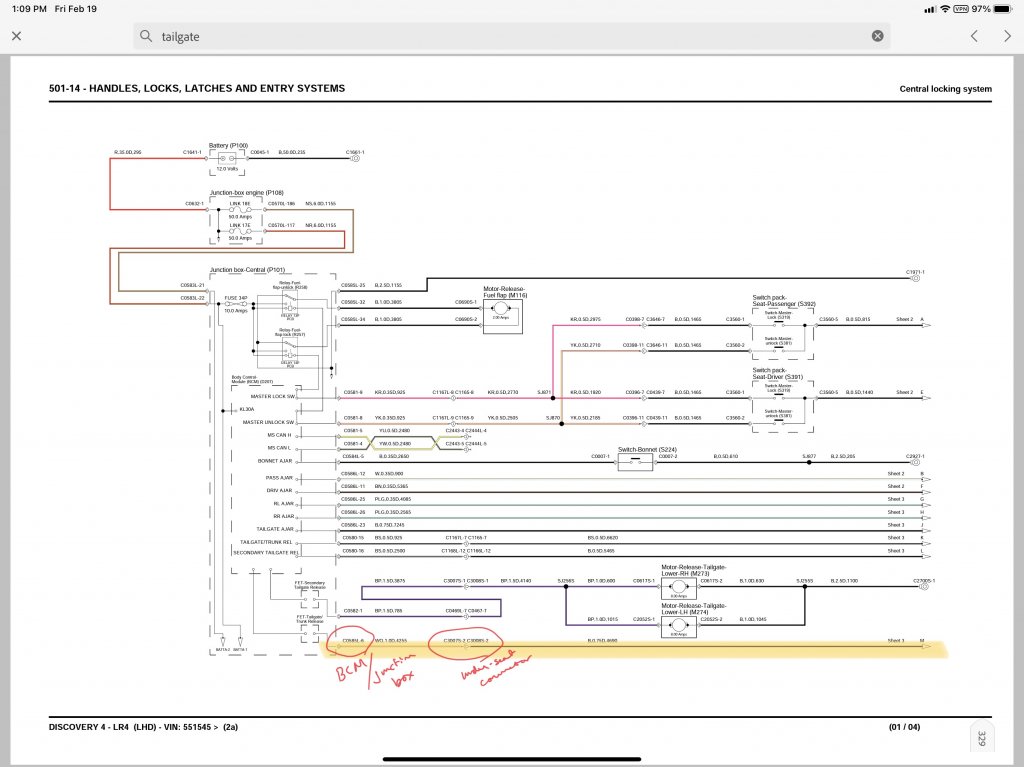1024x767 pixels.
Task: Select the "MASTER UNLOCK SW" label
Action: tap(268, 422)
